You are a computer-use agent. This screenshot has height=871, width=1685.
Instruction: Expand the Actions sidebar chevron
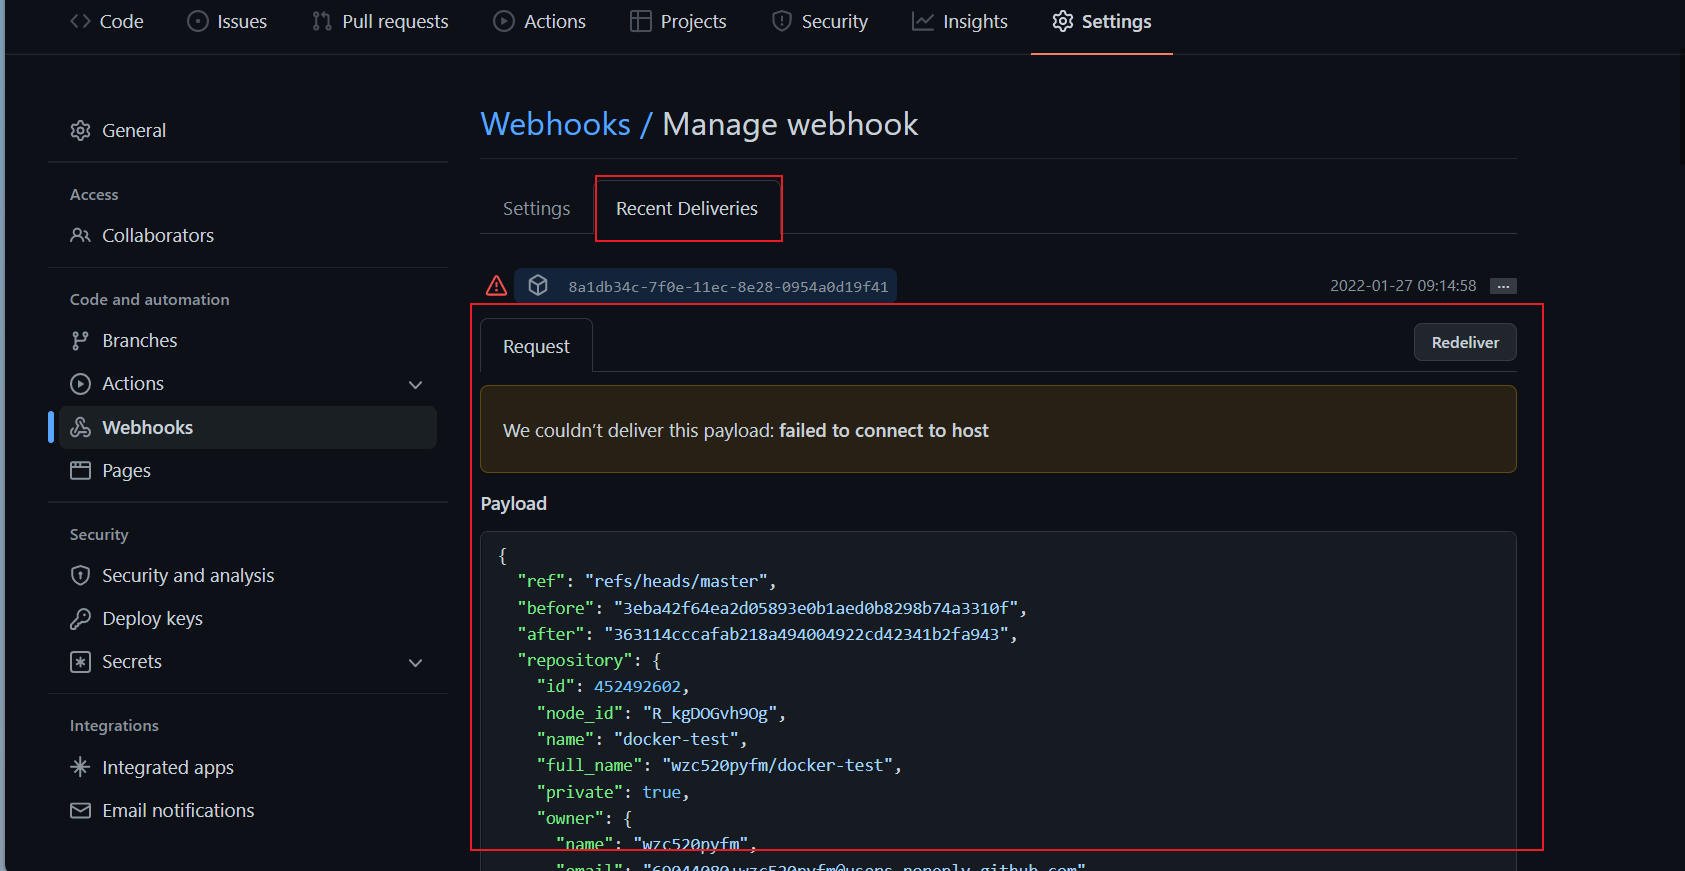point(416,385)
